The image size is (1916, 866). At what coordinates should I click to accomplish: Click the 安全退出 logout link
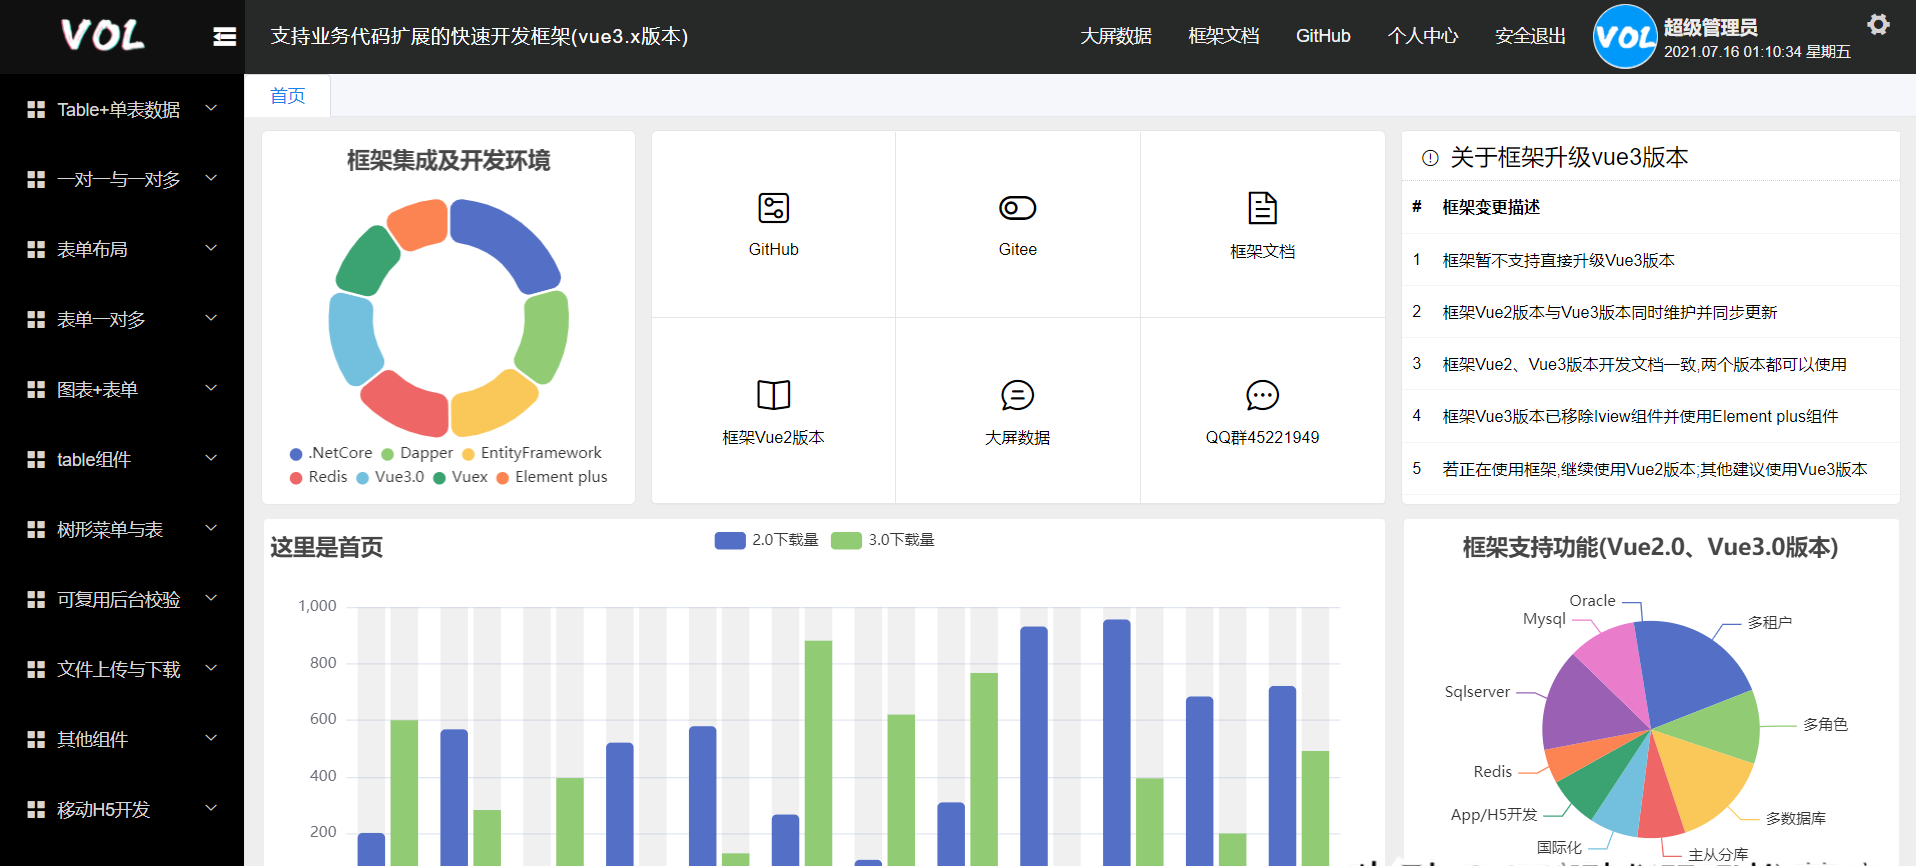click(1530, 36)
